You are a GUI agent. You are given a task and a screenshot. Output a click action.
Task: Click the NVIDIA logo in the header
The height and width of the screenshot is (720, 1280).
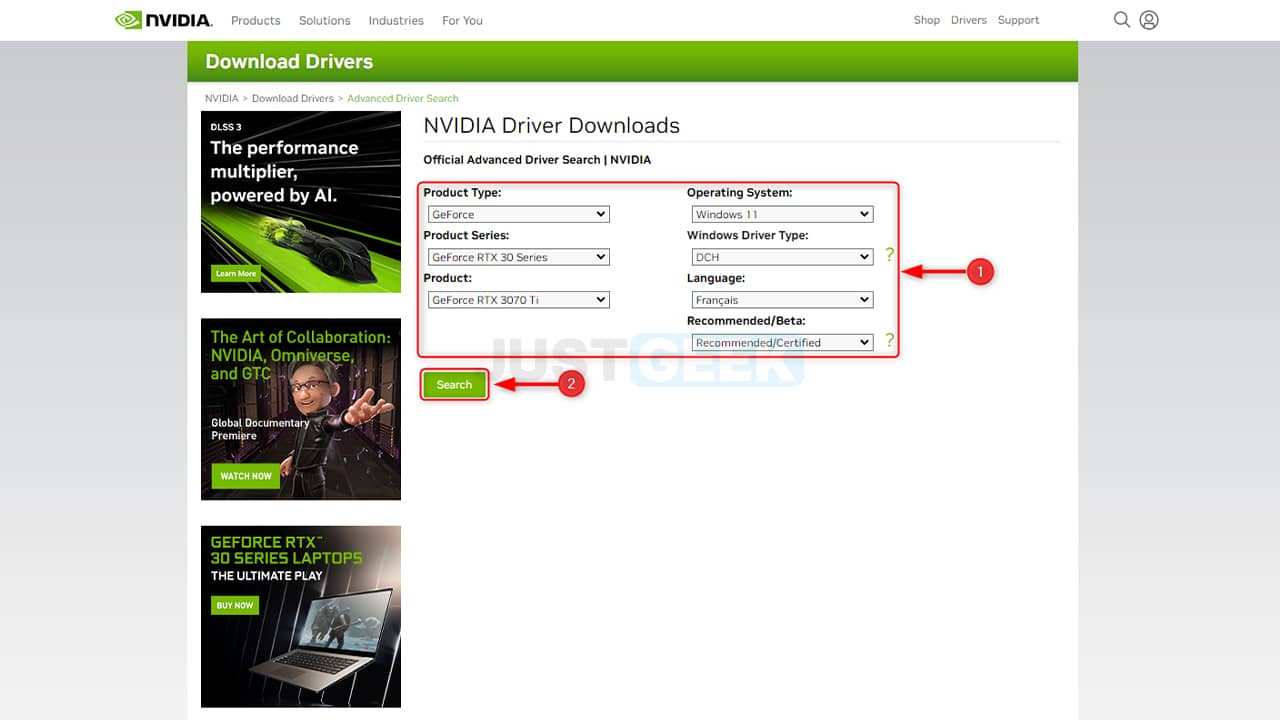(163, 20)
